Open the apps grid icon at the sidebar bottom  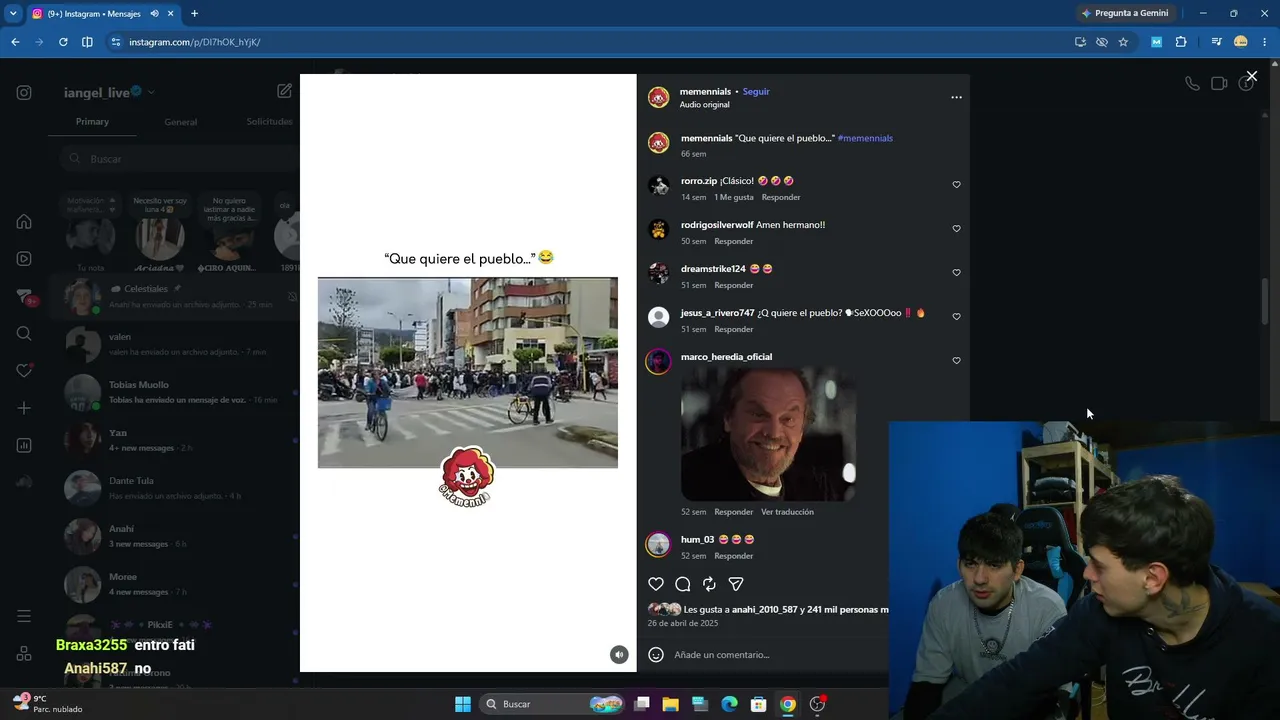tap(24, 654)
